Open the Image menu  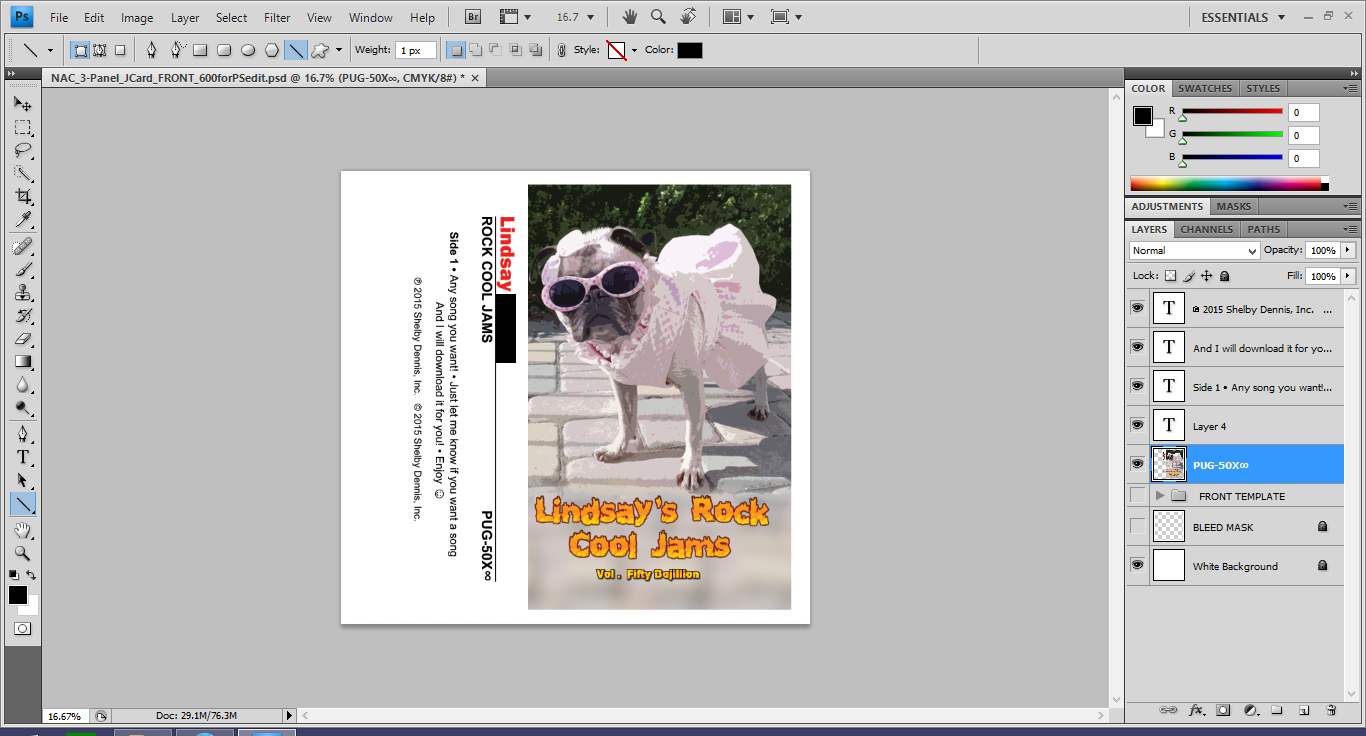[x=137, y=18]
